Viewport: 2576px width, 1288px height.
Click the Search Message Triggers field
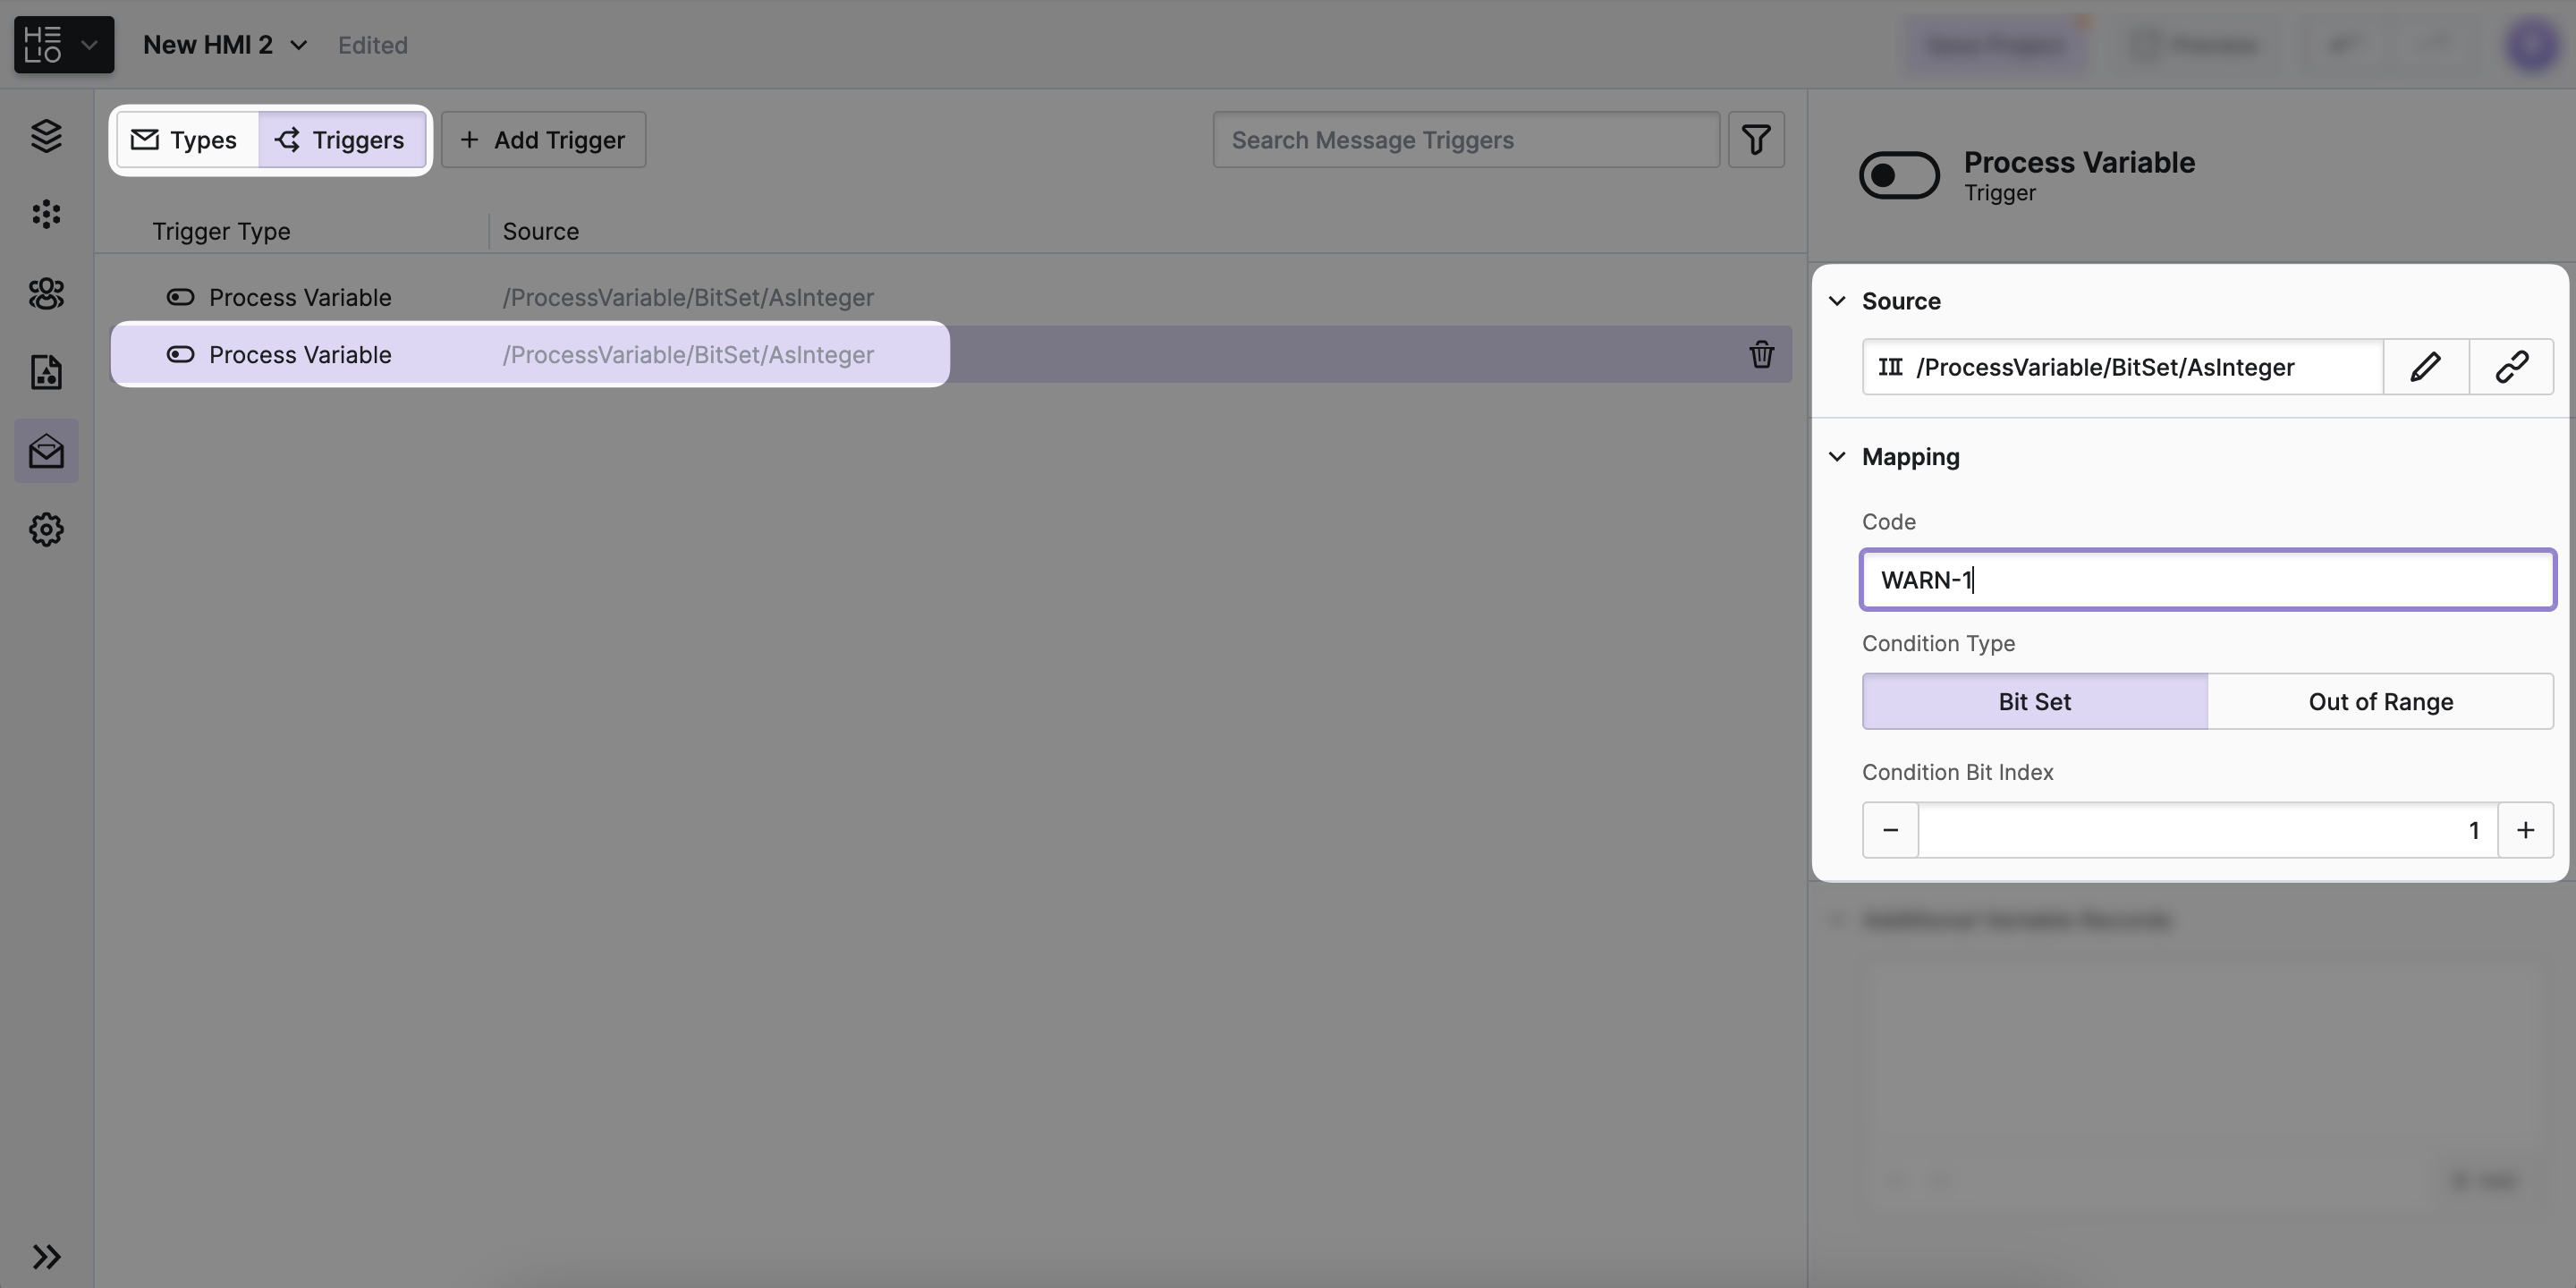[x=1465, y=140]
